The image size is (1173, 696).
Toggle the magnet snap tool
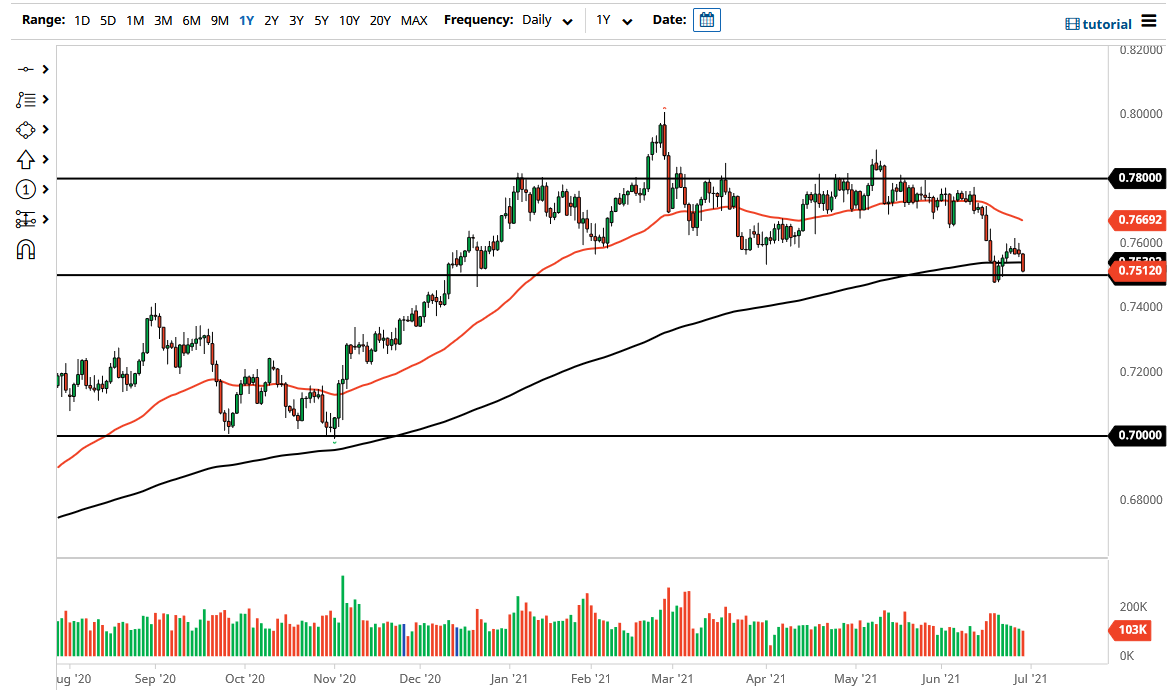click(x=25, y=249)
